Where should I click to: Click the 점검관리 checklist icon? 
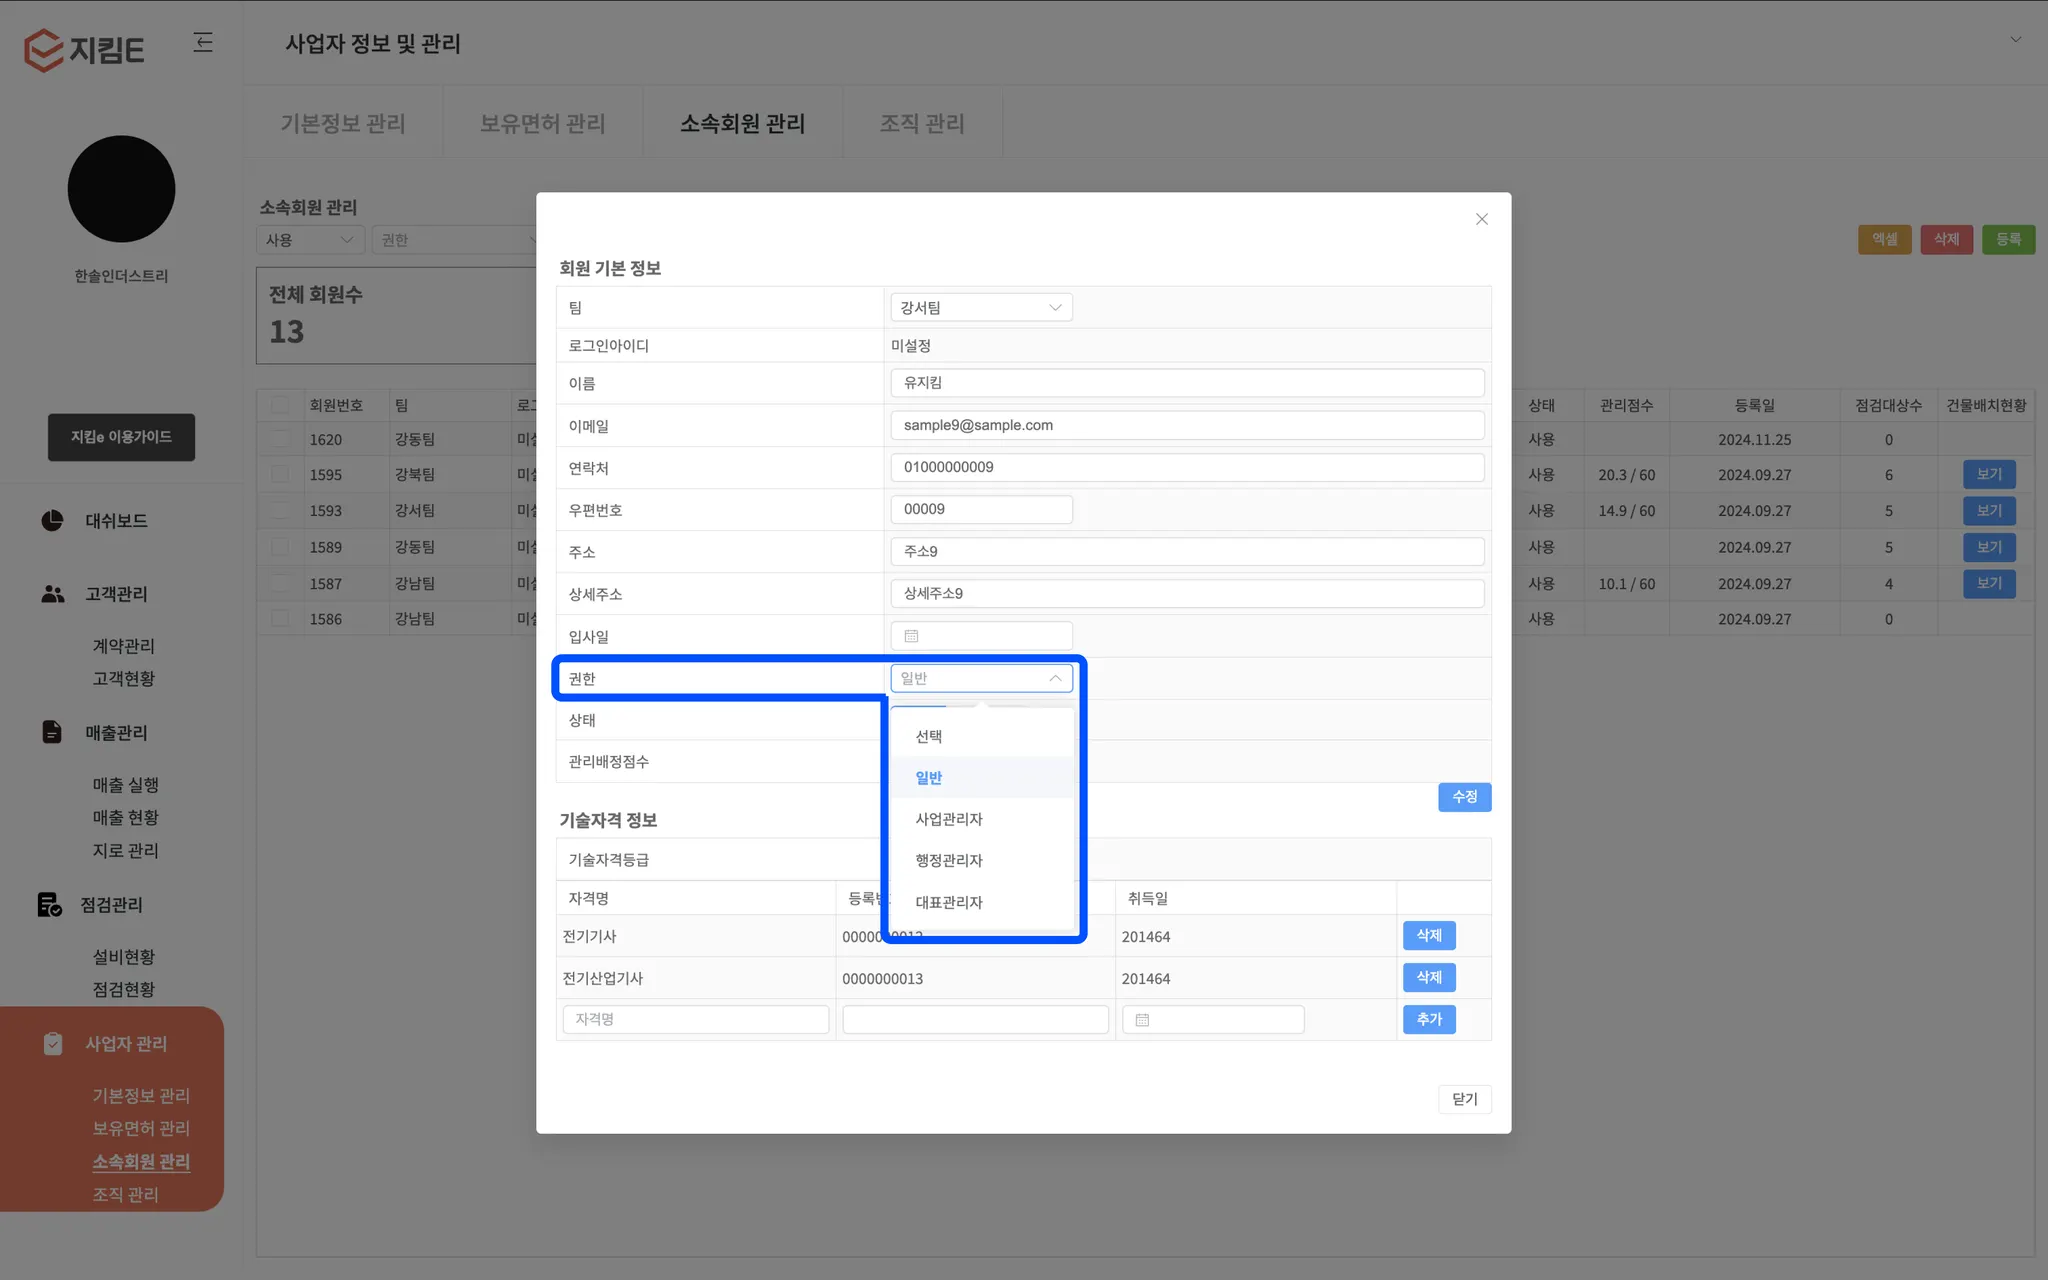49,905
